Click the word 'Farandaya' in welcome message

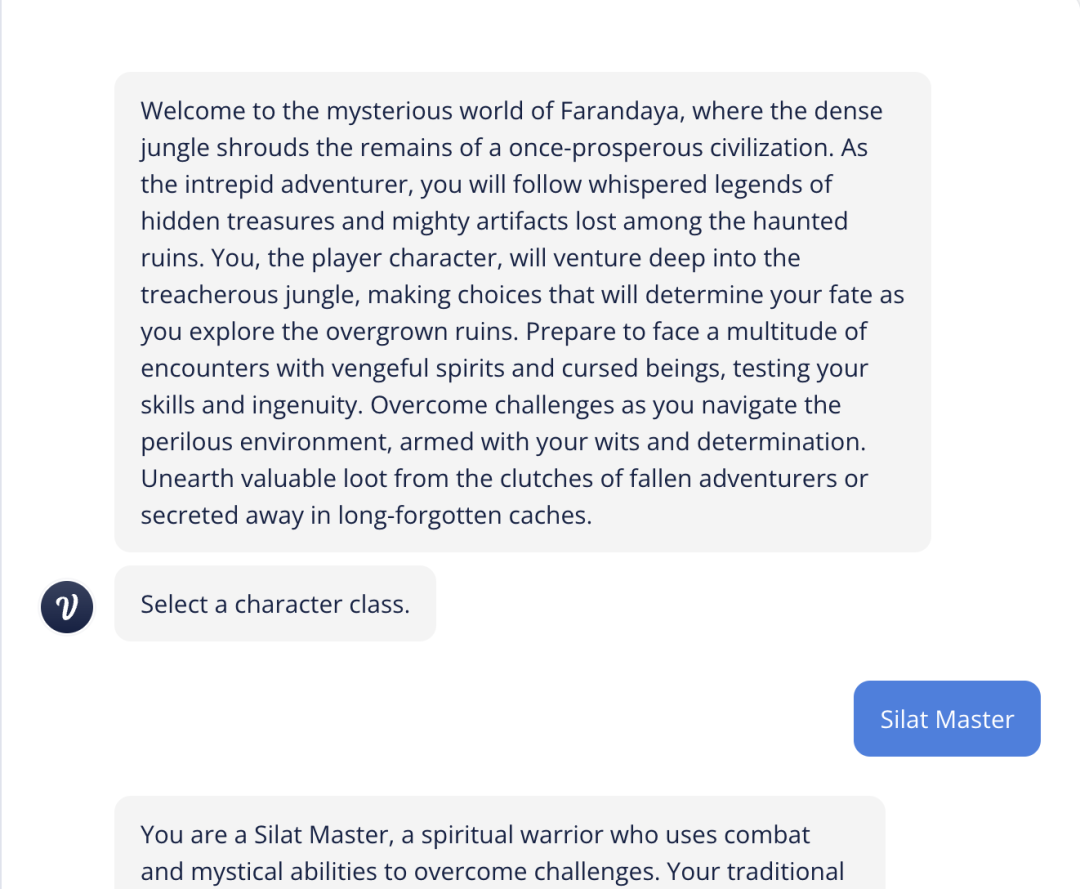620,111
